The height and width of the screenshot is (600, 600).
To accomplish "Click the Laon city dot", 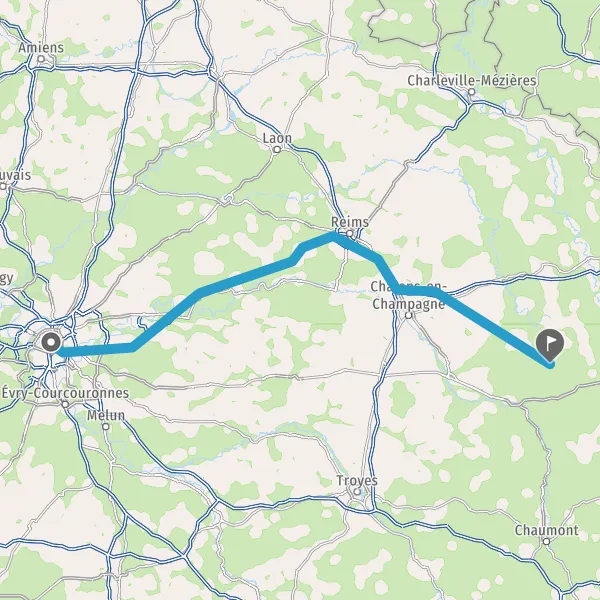I will pyautogui.click(x=277, y=150).
